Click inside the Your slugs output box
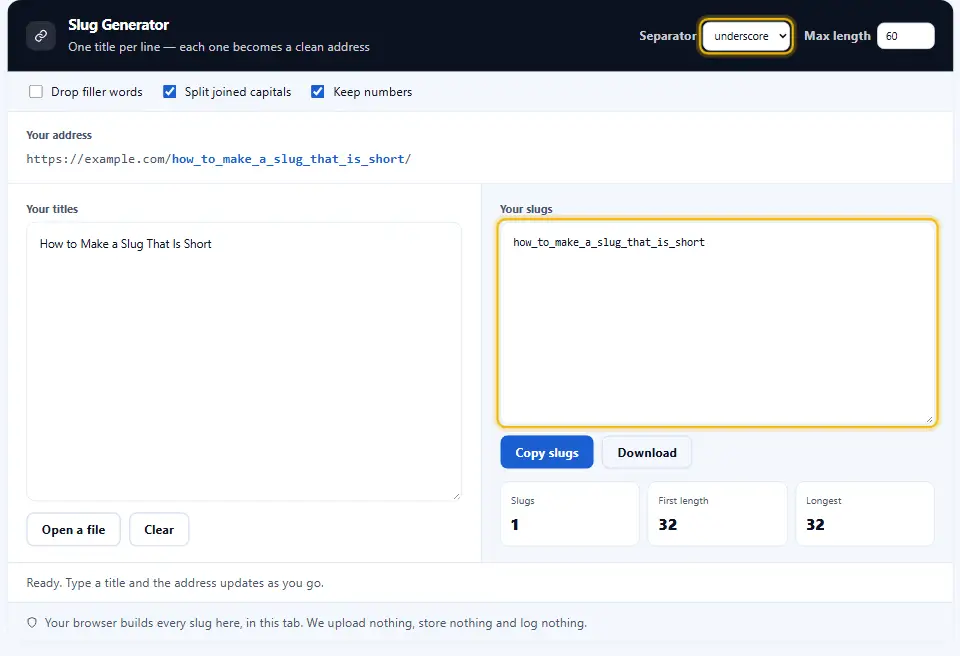This screenshot has height=656, width=960. pos(717,323)
